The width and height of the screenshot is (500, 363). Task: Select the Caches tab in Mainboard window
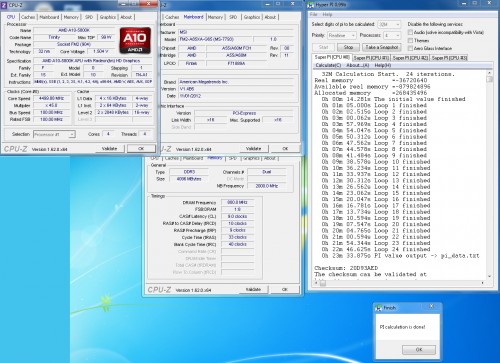click(172, 17)
